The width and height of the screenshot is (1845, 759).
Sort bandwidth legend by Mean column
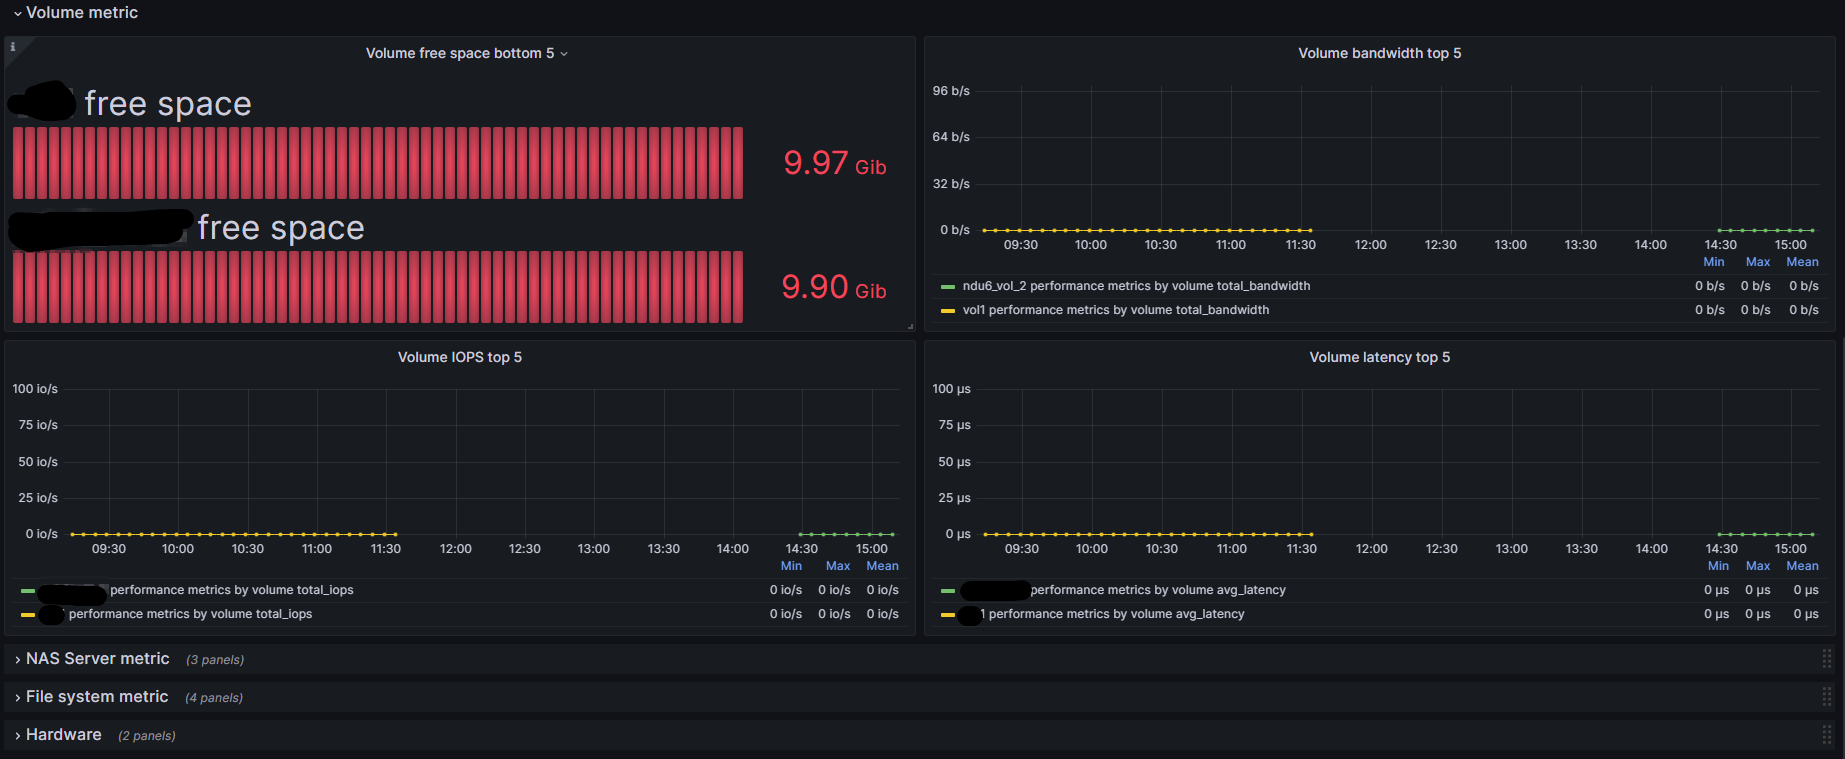coord(1802,262)
